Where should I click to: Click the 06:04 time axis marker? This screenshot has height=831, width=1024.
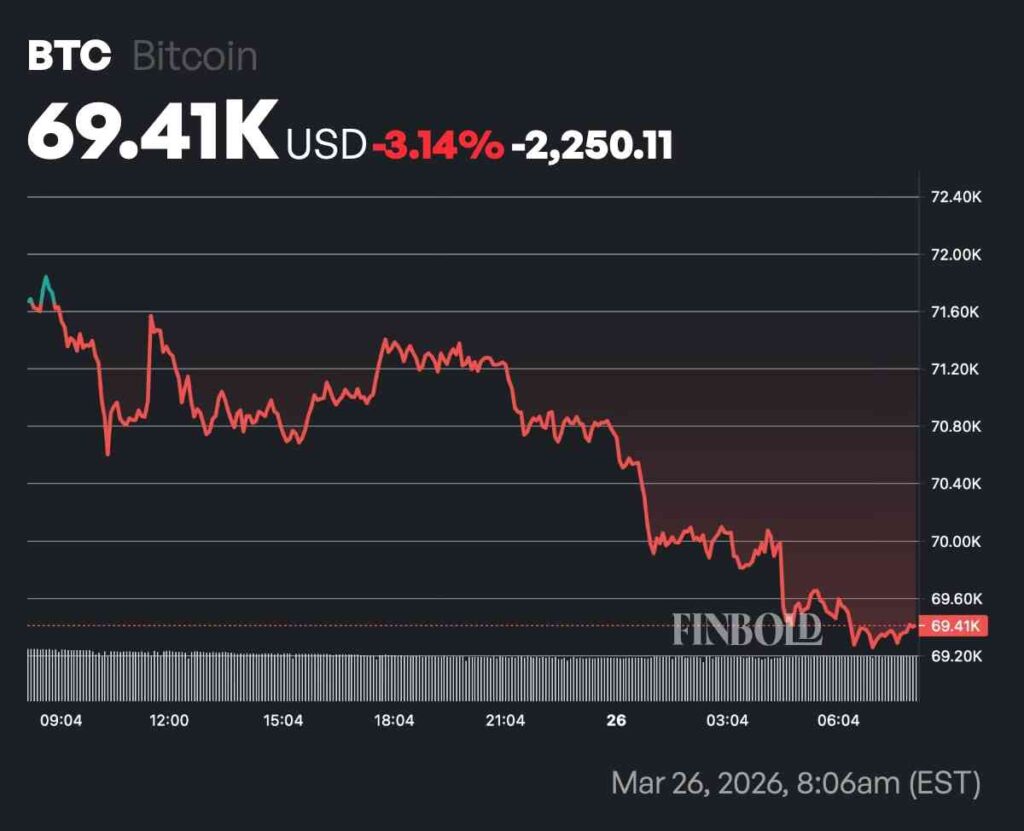tap(838, 720)
